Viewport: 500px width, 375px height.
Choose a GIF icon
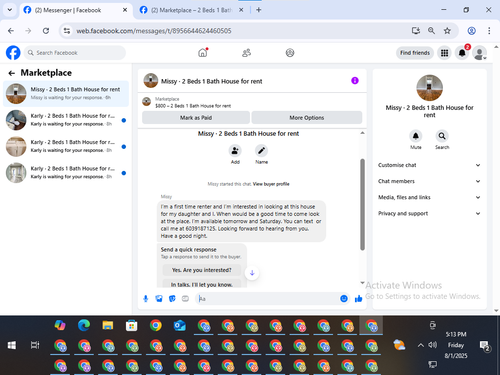pos(185,299)
